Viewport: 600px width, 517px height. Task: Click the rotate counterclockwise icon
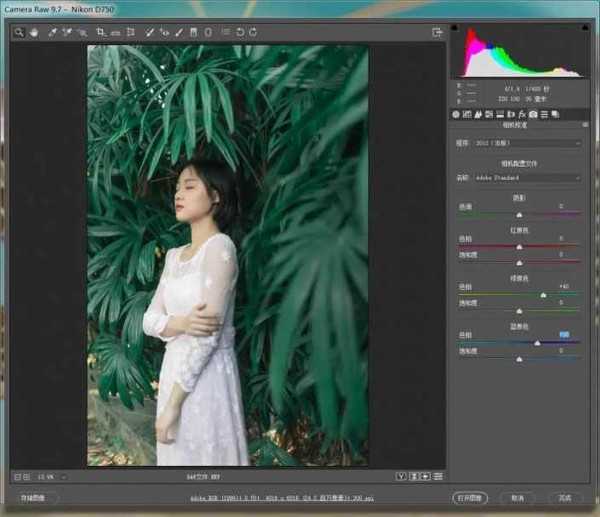click(240, 32)
